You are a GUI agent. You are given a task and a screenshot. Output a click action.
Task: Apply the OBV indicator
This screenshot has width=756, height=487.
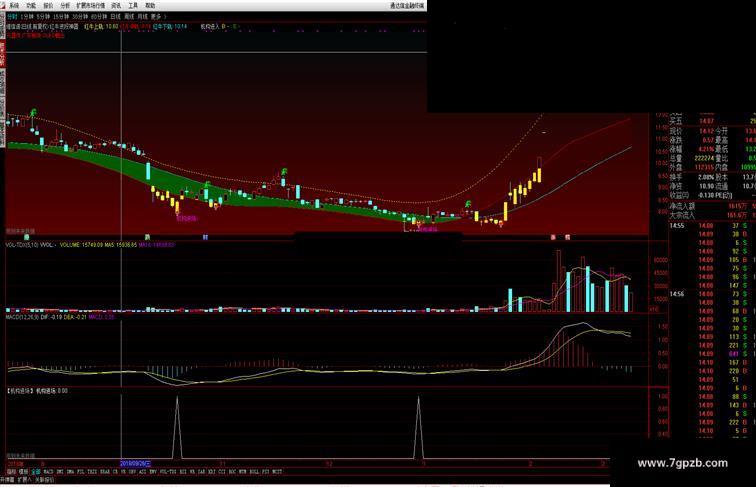pyautogui.click(x=132, y=472)
